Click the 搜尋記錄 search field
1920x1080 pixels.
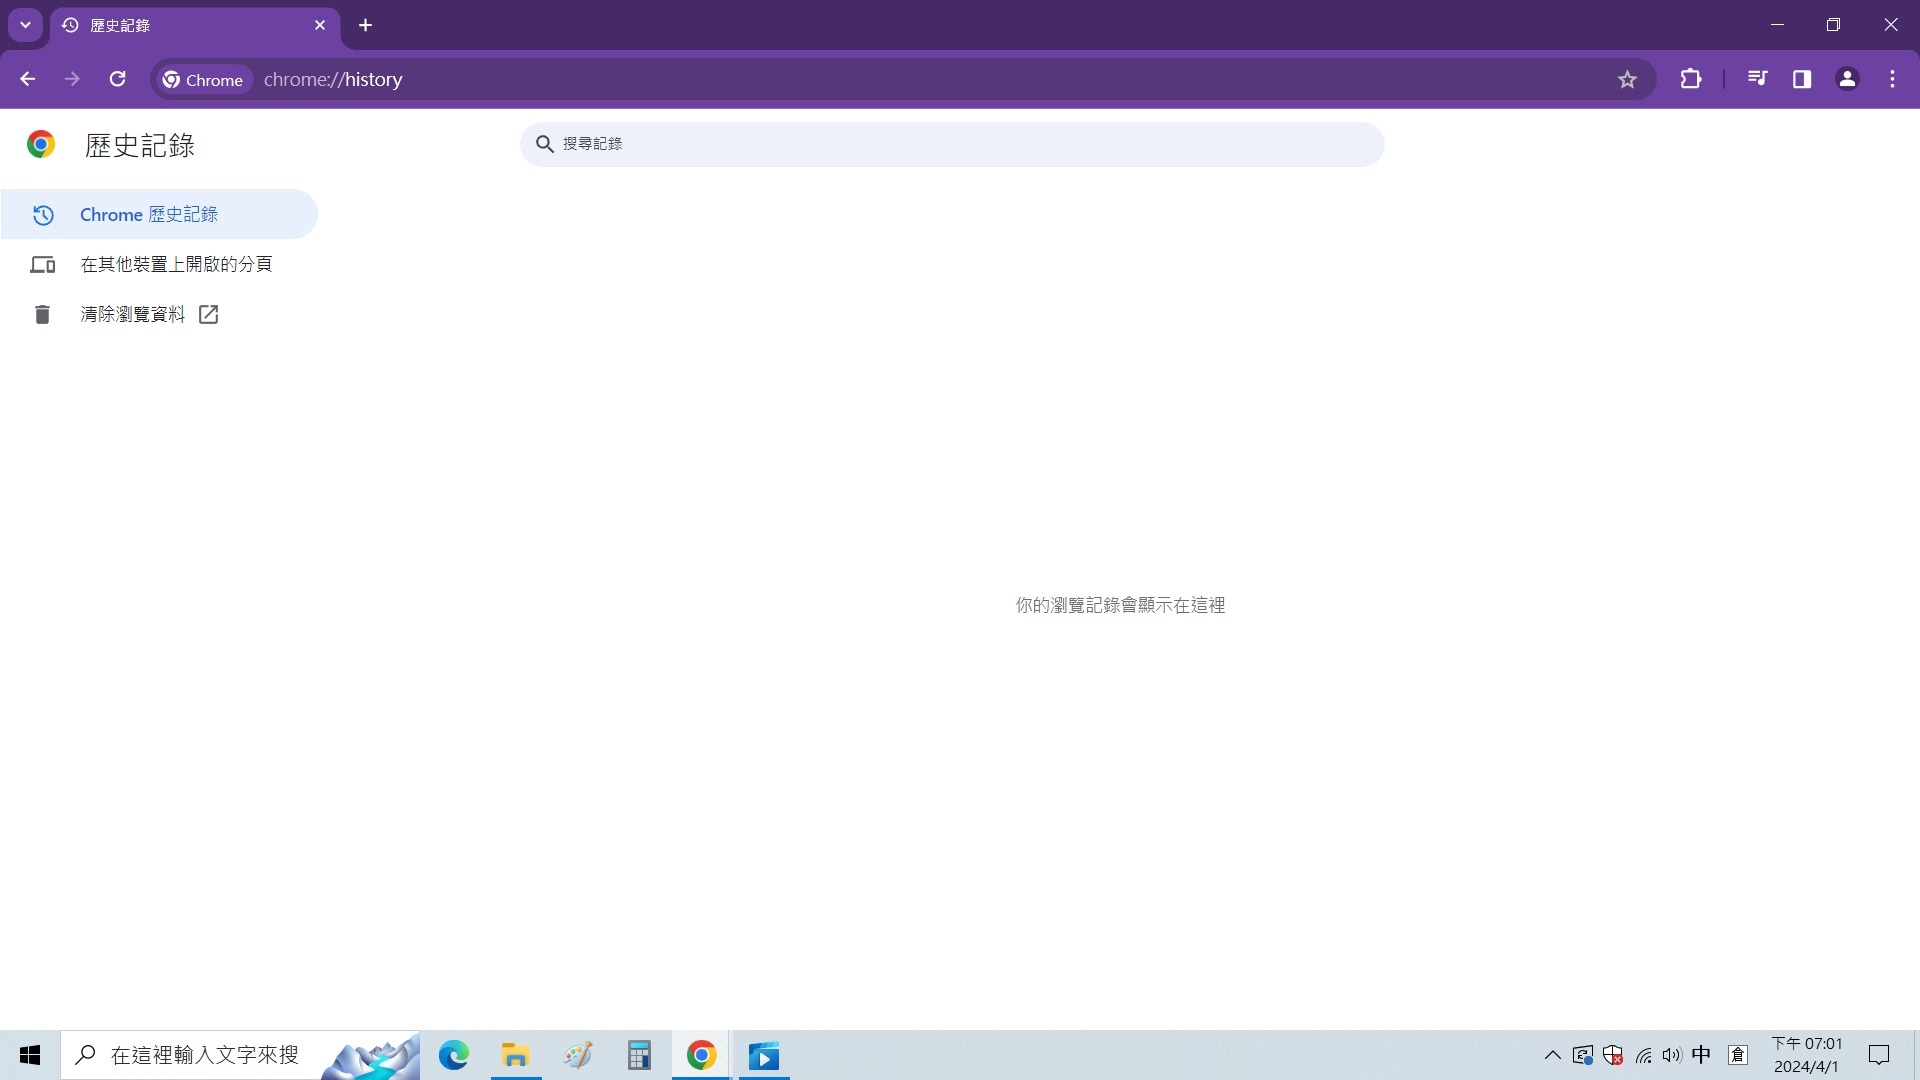tap(950, 144)
